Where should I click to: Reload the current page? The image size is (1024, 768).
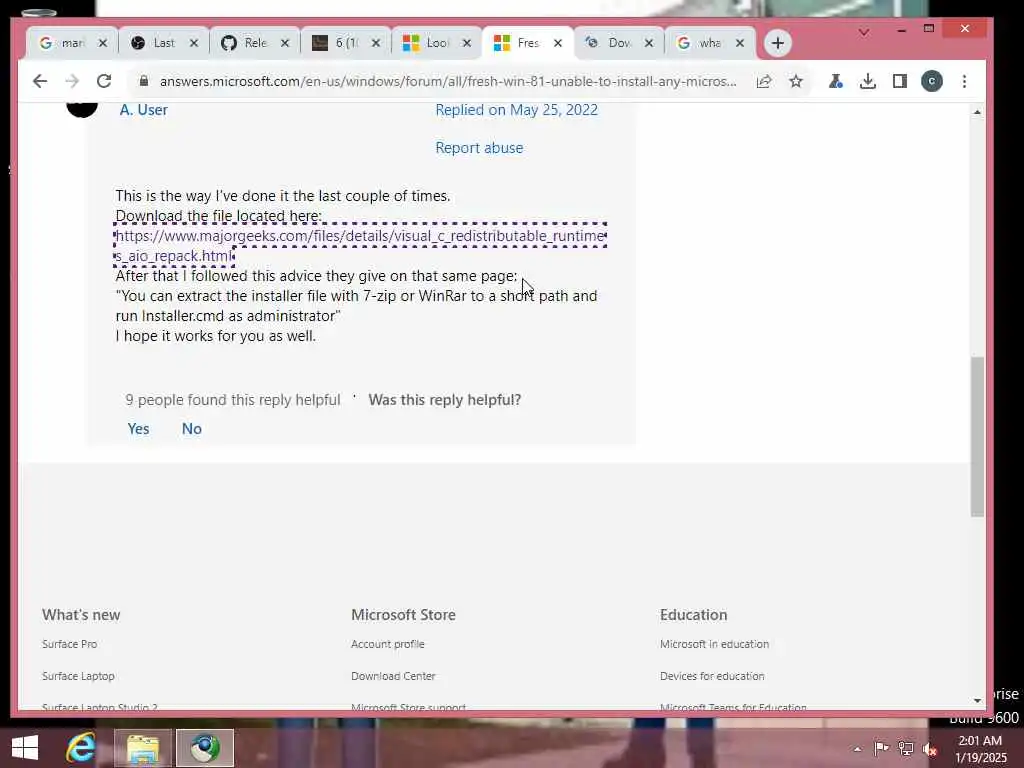pos(104,81)
